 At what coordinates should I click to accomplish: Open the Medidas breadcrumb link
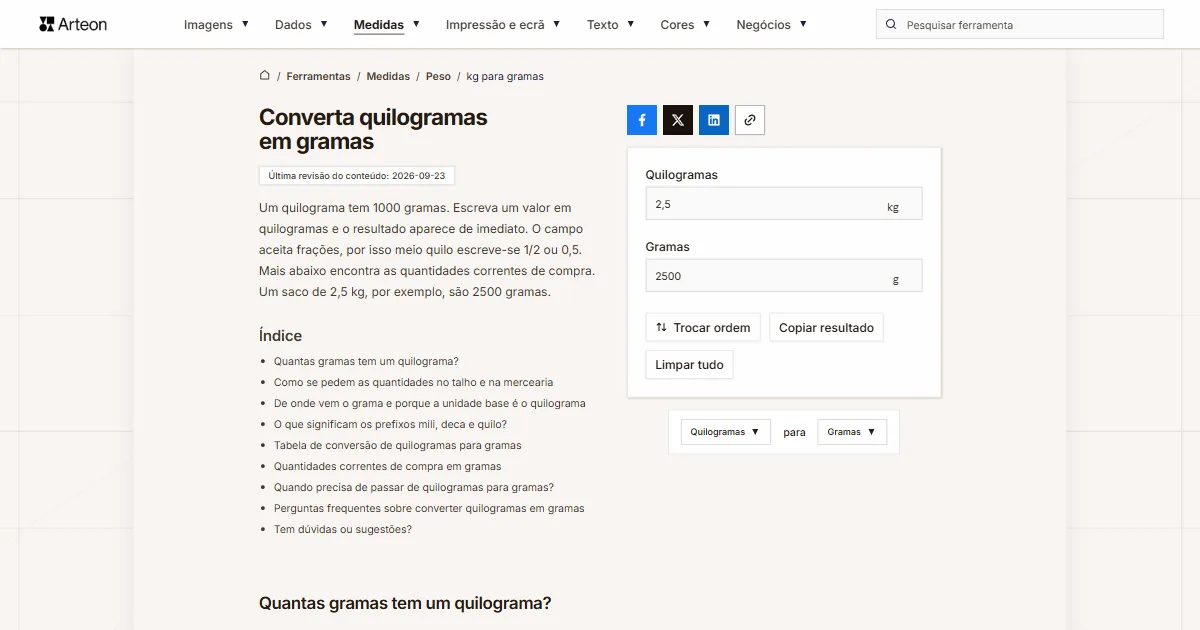[388, 76]
